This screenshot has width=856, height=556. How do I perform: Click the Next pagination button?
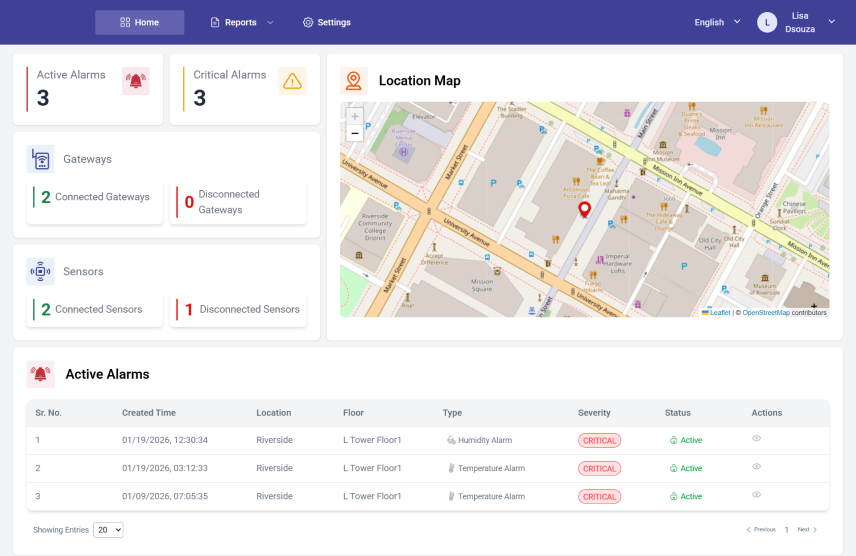tap(807, 530)
